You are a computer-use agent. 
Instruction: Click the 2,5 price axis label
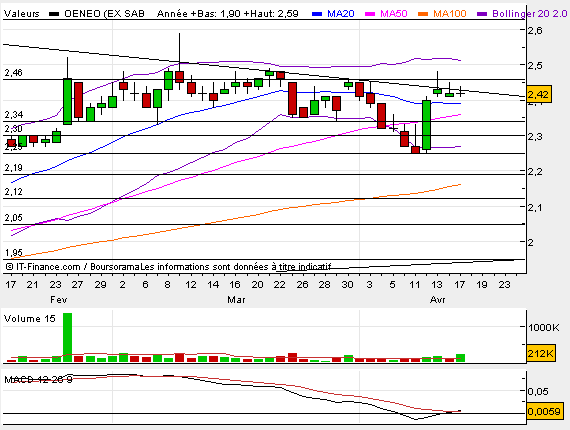(535, 66)
